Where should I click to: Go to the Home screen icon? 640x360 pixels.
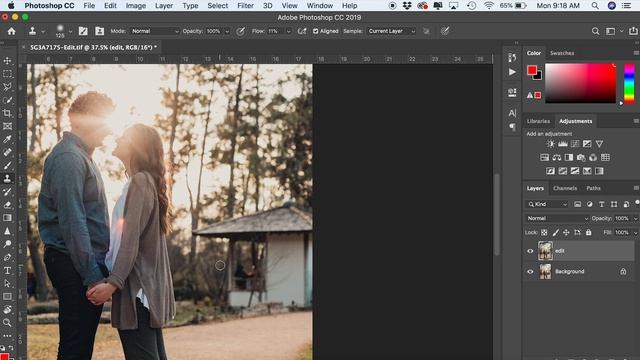coord(11,31)
